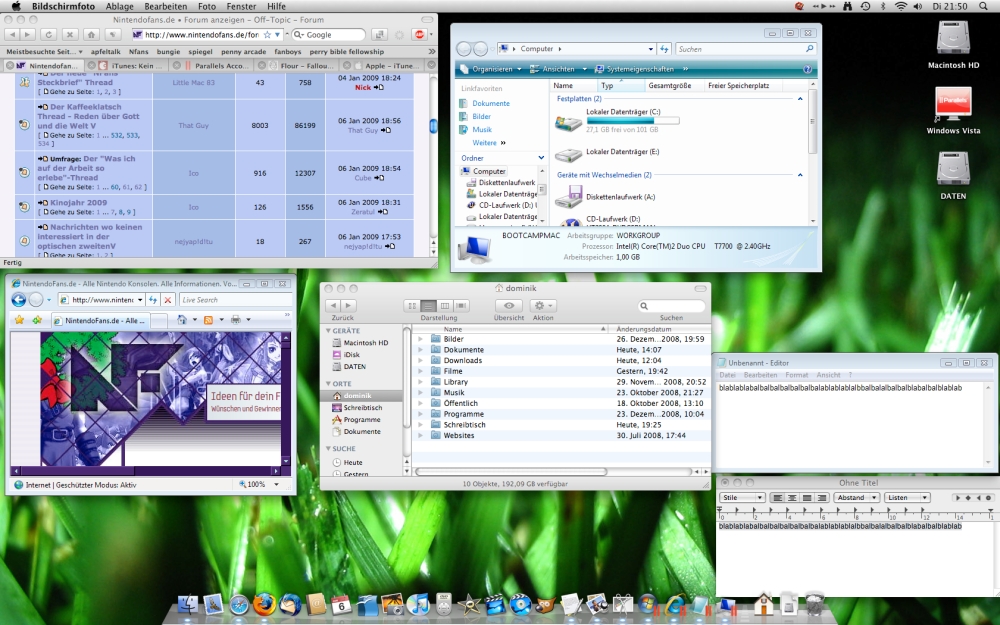This screenshot has width=1000, height=625.
Task: Switch to Parallels Acco... tab in Firefox
Action: (x=213, y=65)
